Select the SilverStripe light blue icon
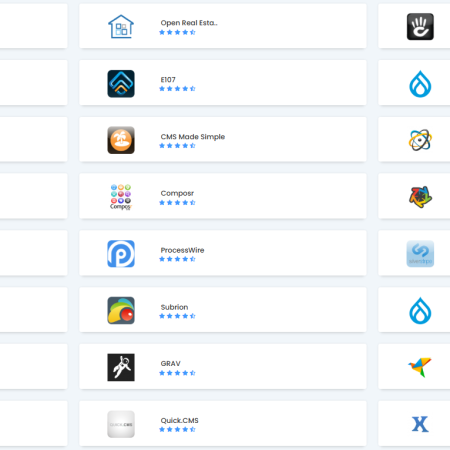This screenshot has height=450, width=450. click(420, 254)
